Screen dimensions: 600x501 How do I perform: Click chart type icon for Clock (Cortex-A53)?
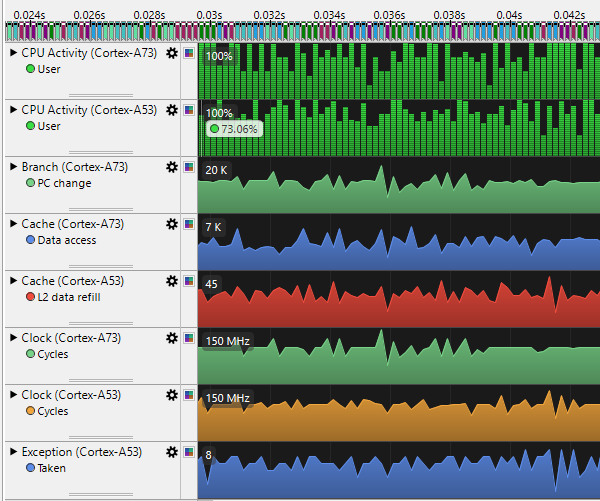pyautogui.click(x=188, y=395)
